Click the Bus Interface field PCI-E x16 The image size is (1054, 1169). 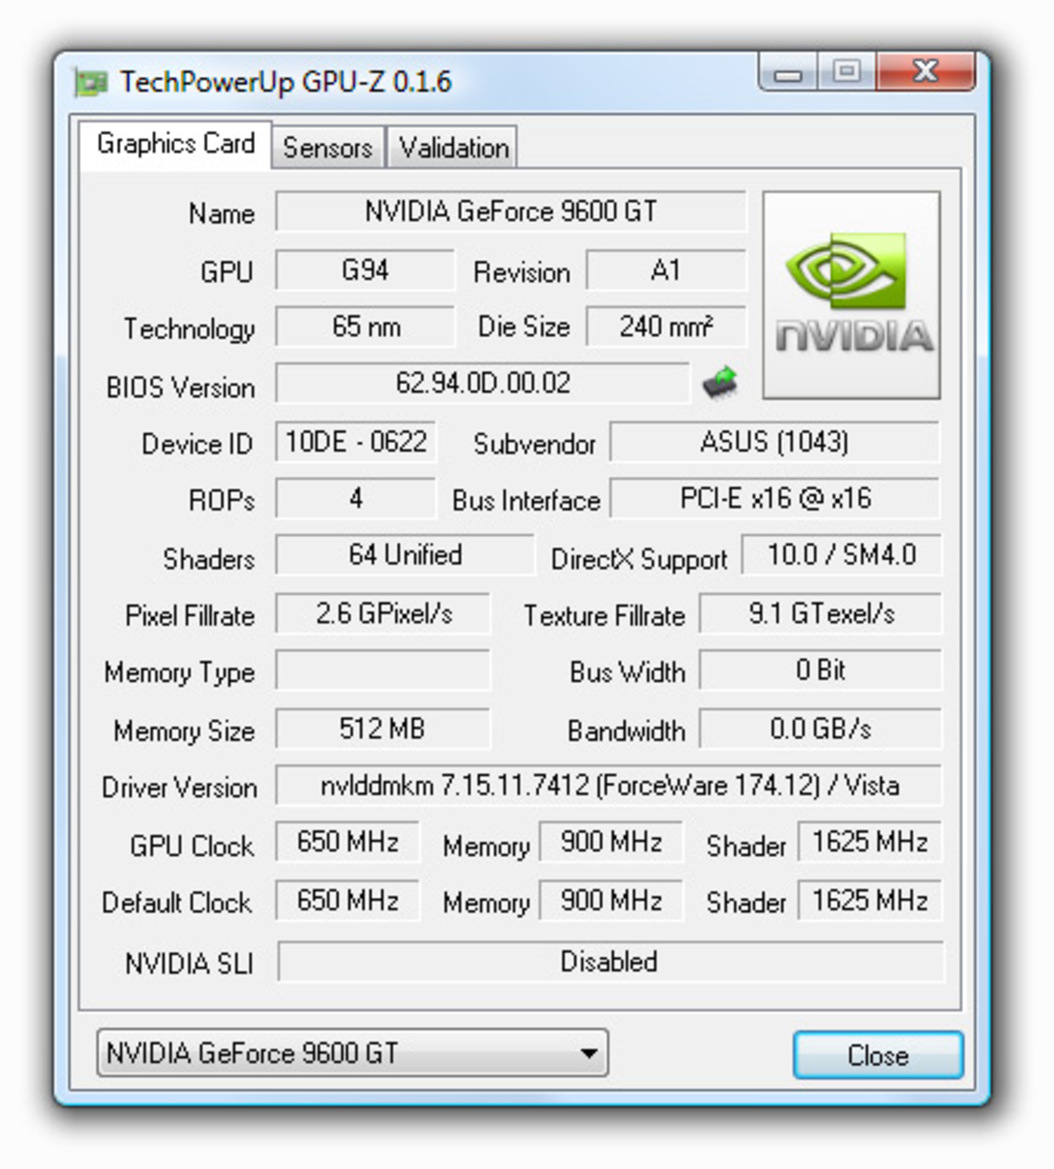point(774,498)
